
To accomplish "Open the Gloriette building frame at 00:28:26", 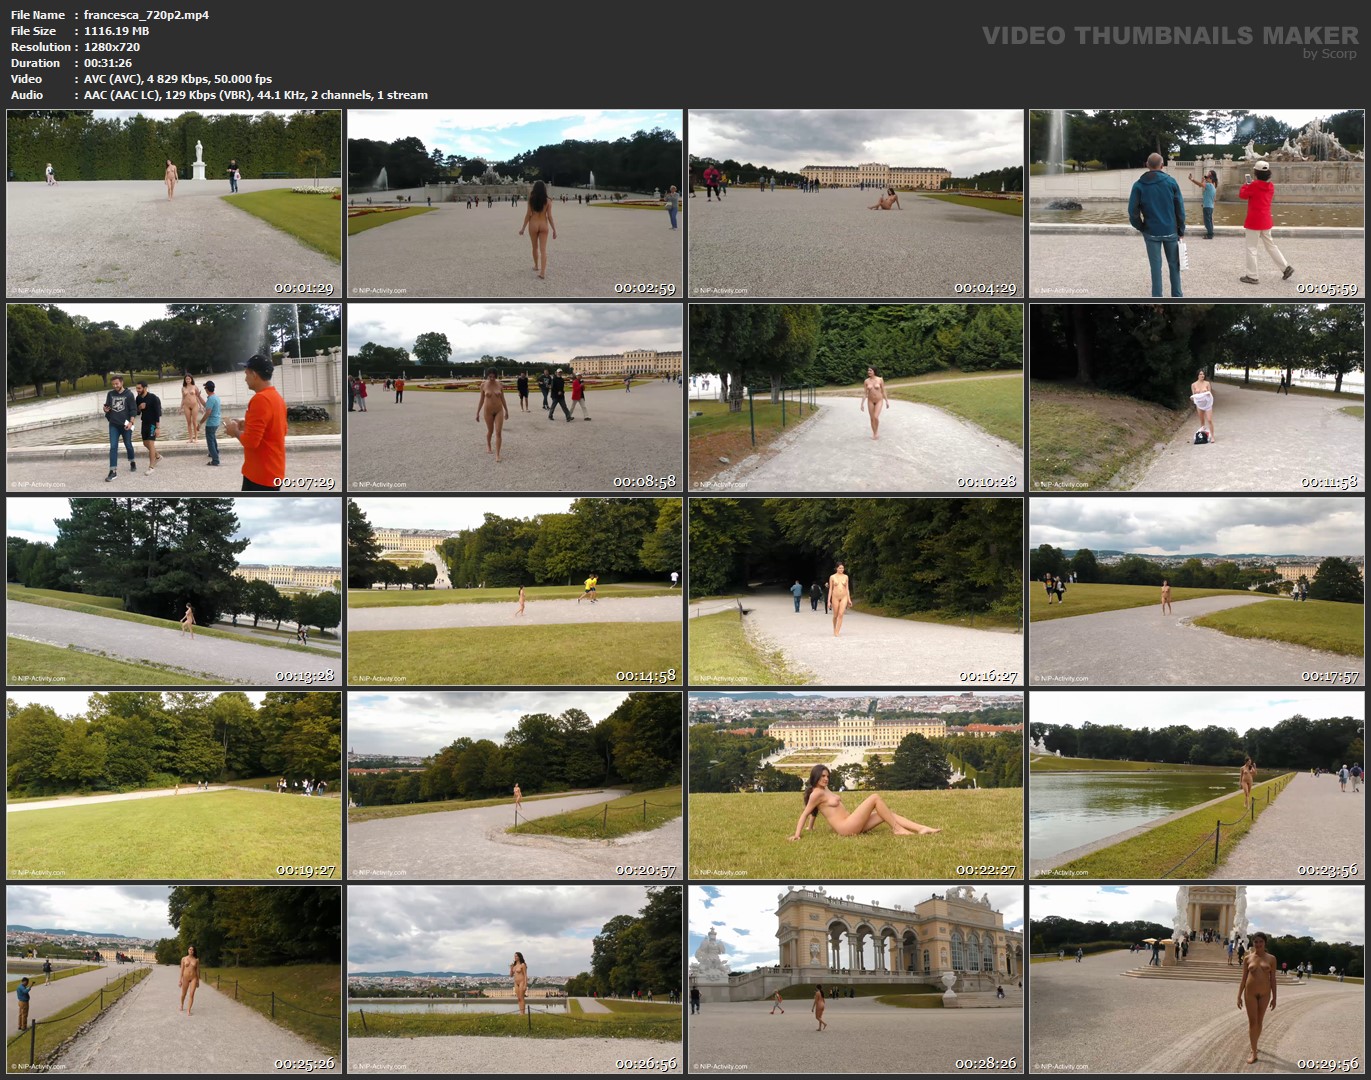I will tap(856, 980).
